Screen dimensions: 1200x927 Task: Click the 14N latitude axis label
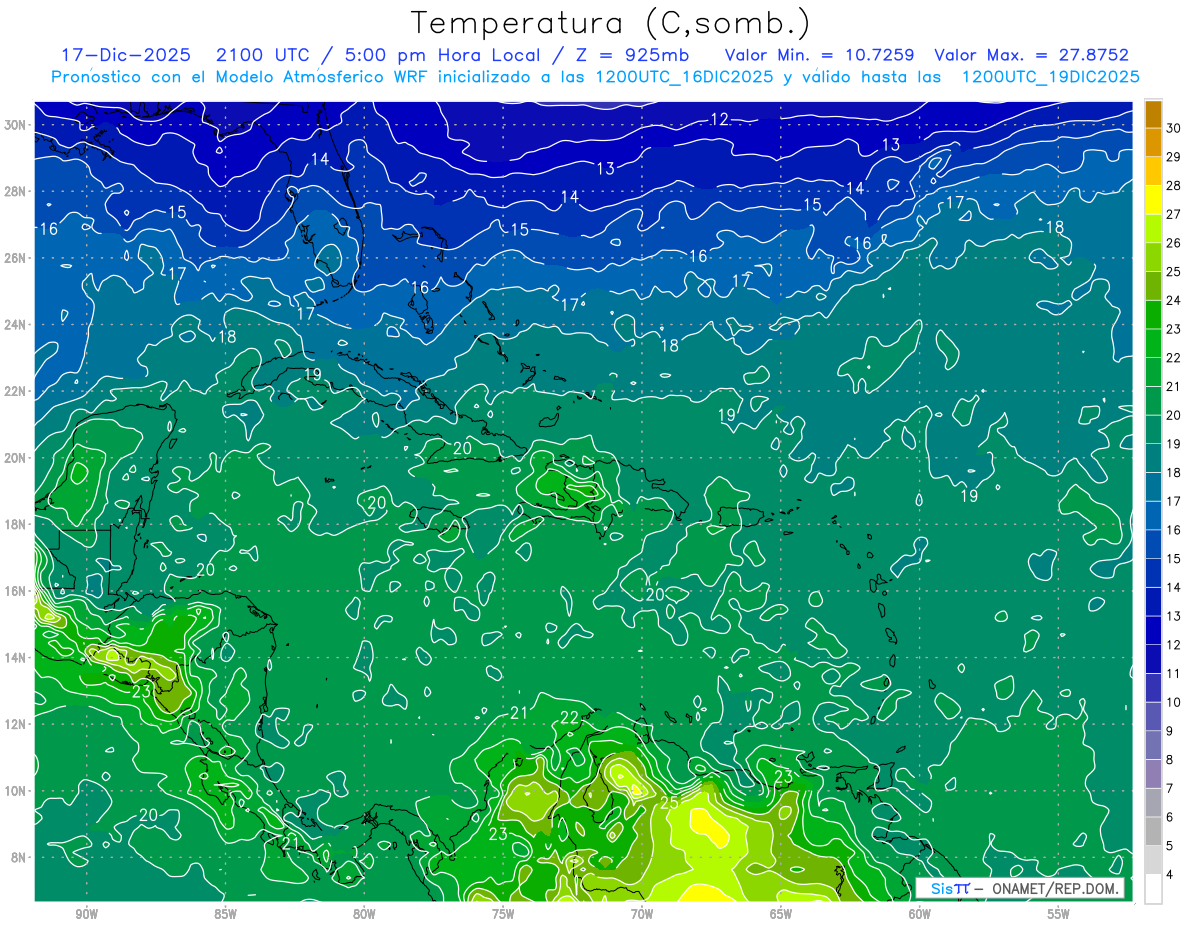[x=16, y=658]
